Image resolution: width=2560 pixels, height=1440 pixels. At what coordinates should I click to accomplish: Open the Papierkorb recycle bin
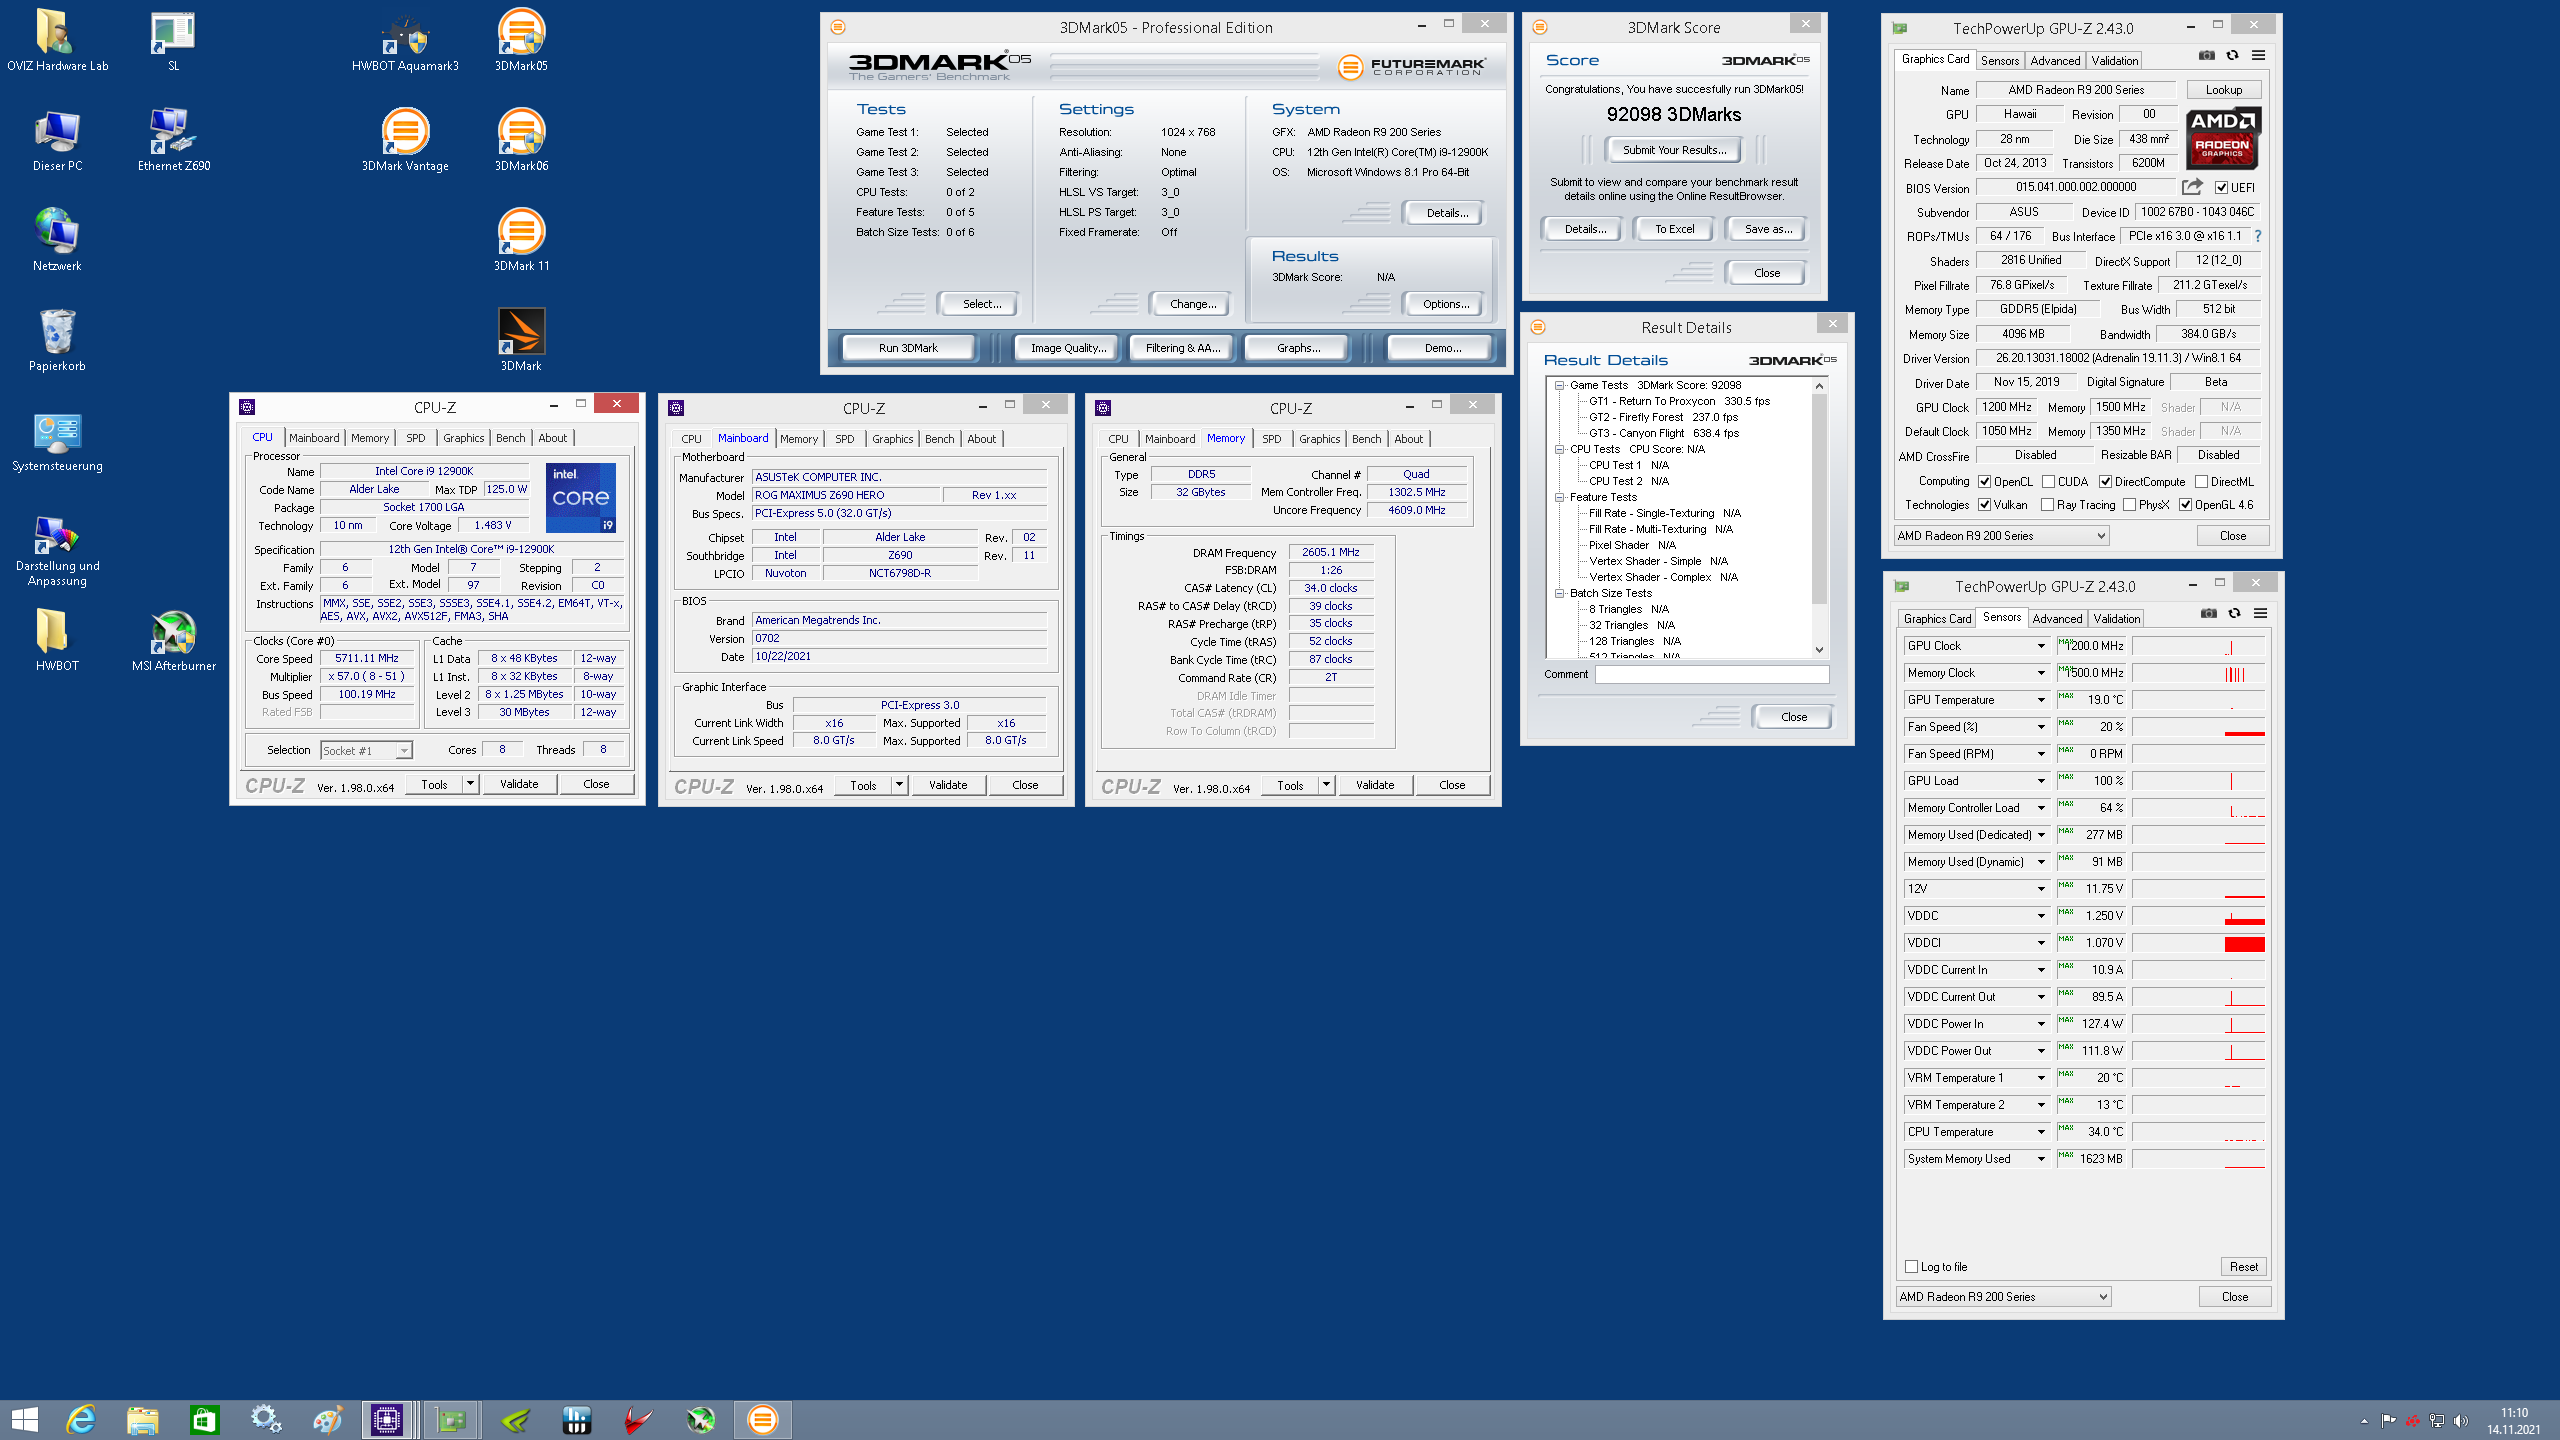coord(57,340)
